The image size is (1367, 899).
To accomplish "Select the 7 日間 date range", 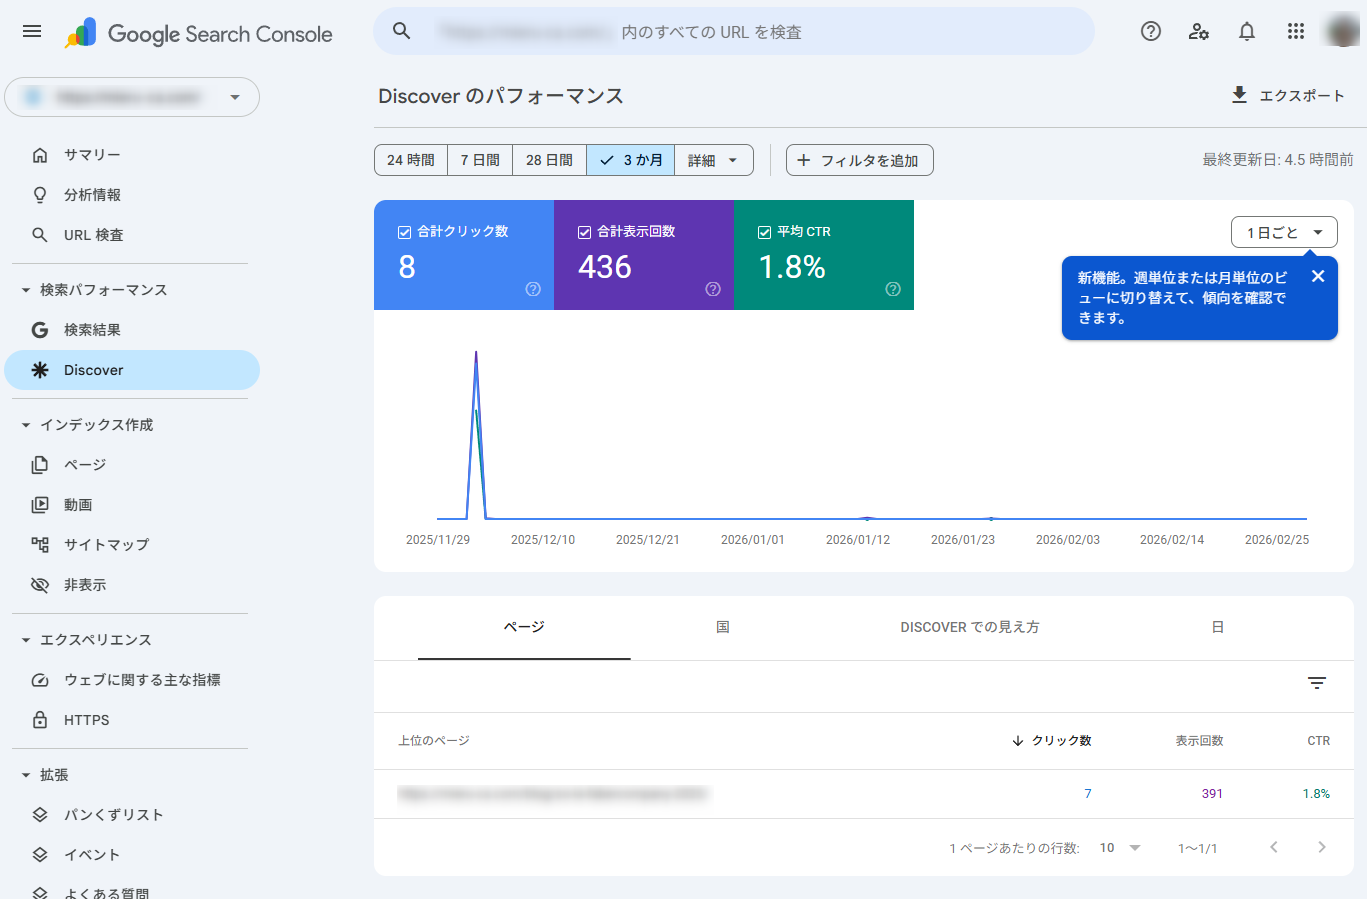I will point(480,160).
